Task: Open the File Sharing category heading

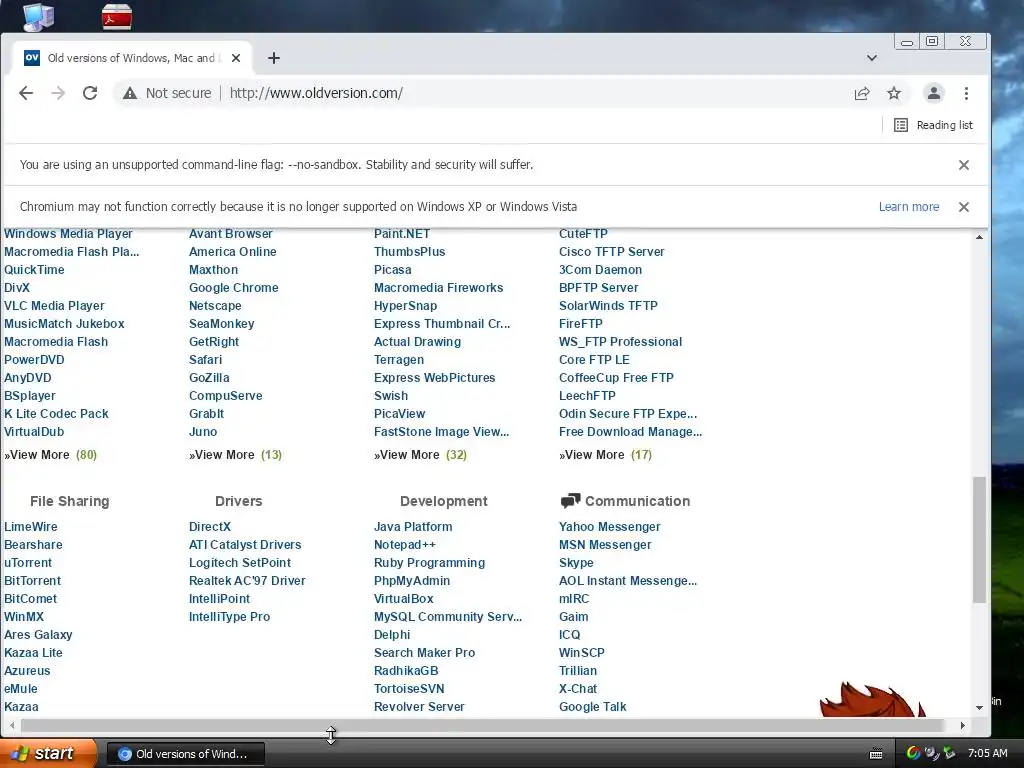Action: [69, 501]
